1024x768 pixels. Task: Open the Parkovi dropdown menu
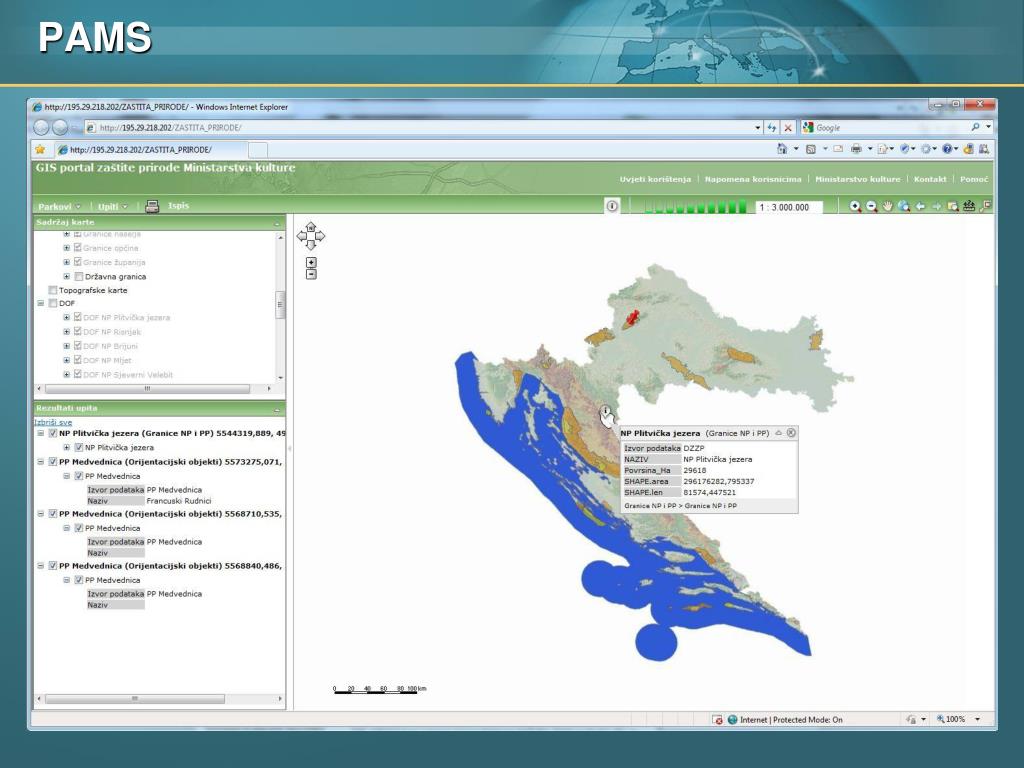(x=59, y=206)
